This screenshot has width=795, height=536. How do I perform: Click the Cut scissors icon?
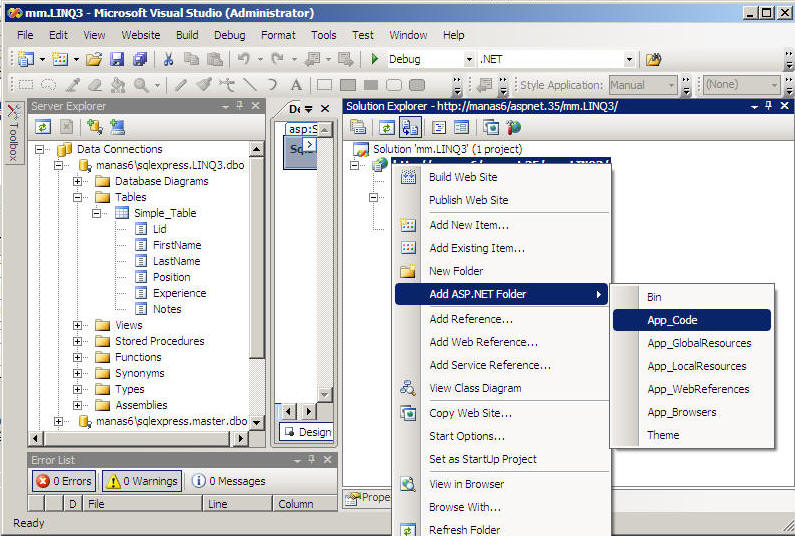168,59
